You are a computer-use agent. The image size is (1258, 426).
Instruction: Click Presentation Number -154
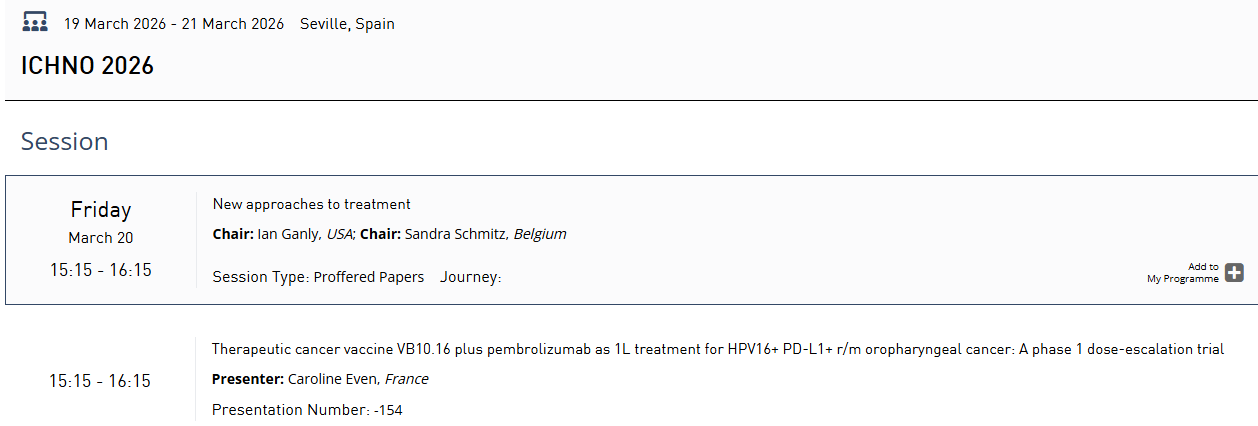(x=307, y=410)
